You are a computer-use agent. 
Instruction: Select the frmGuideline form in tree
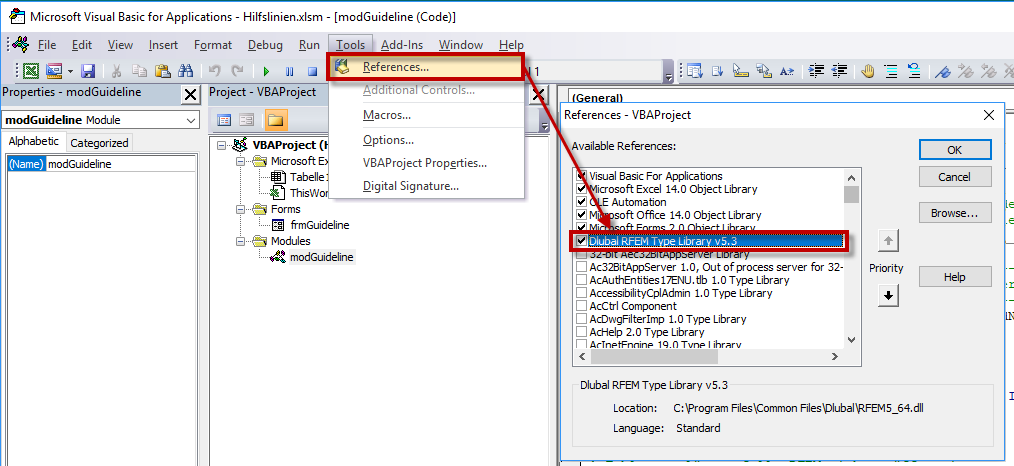319,225
